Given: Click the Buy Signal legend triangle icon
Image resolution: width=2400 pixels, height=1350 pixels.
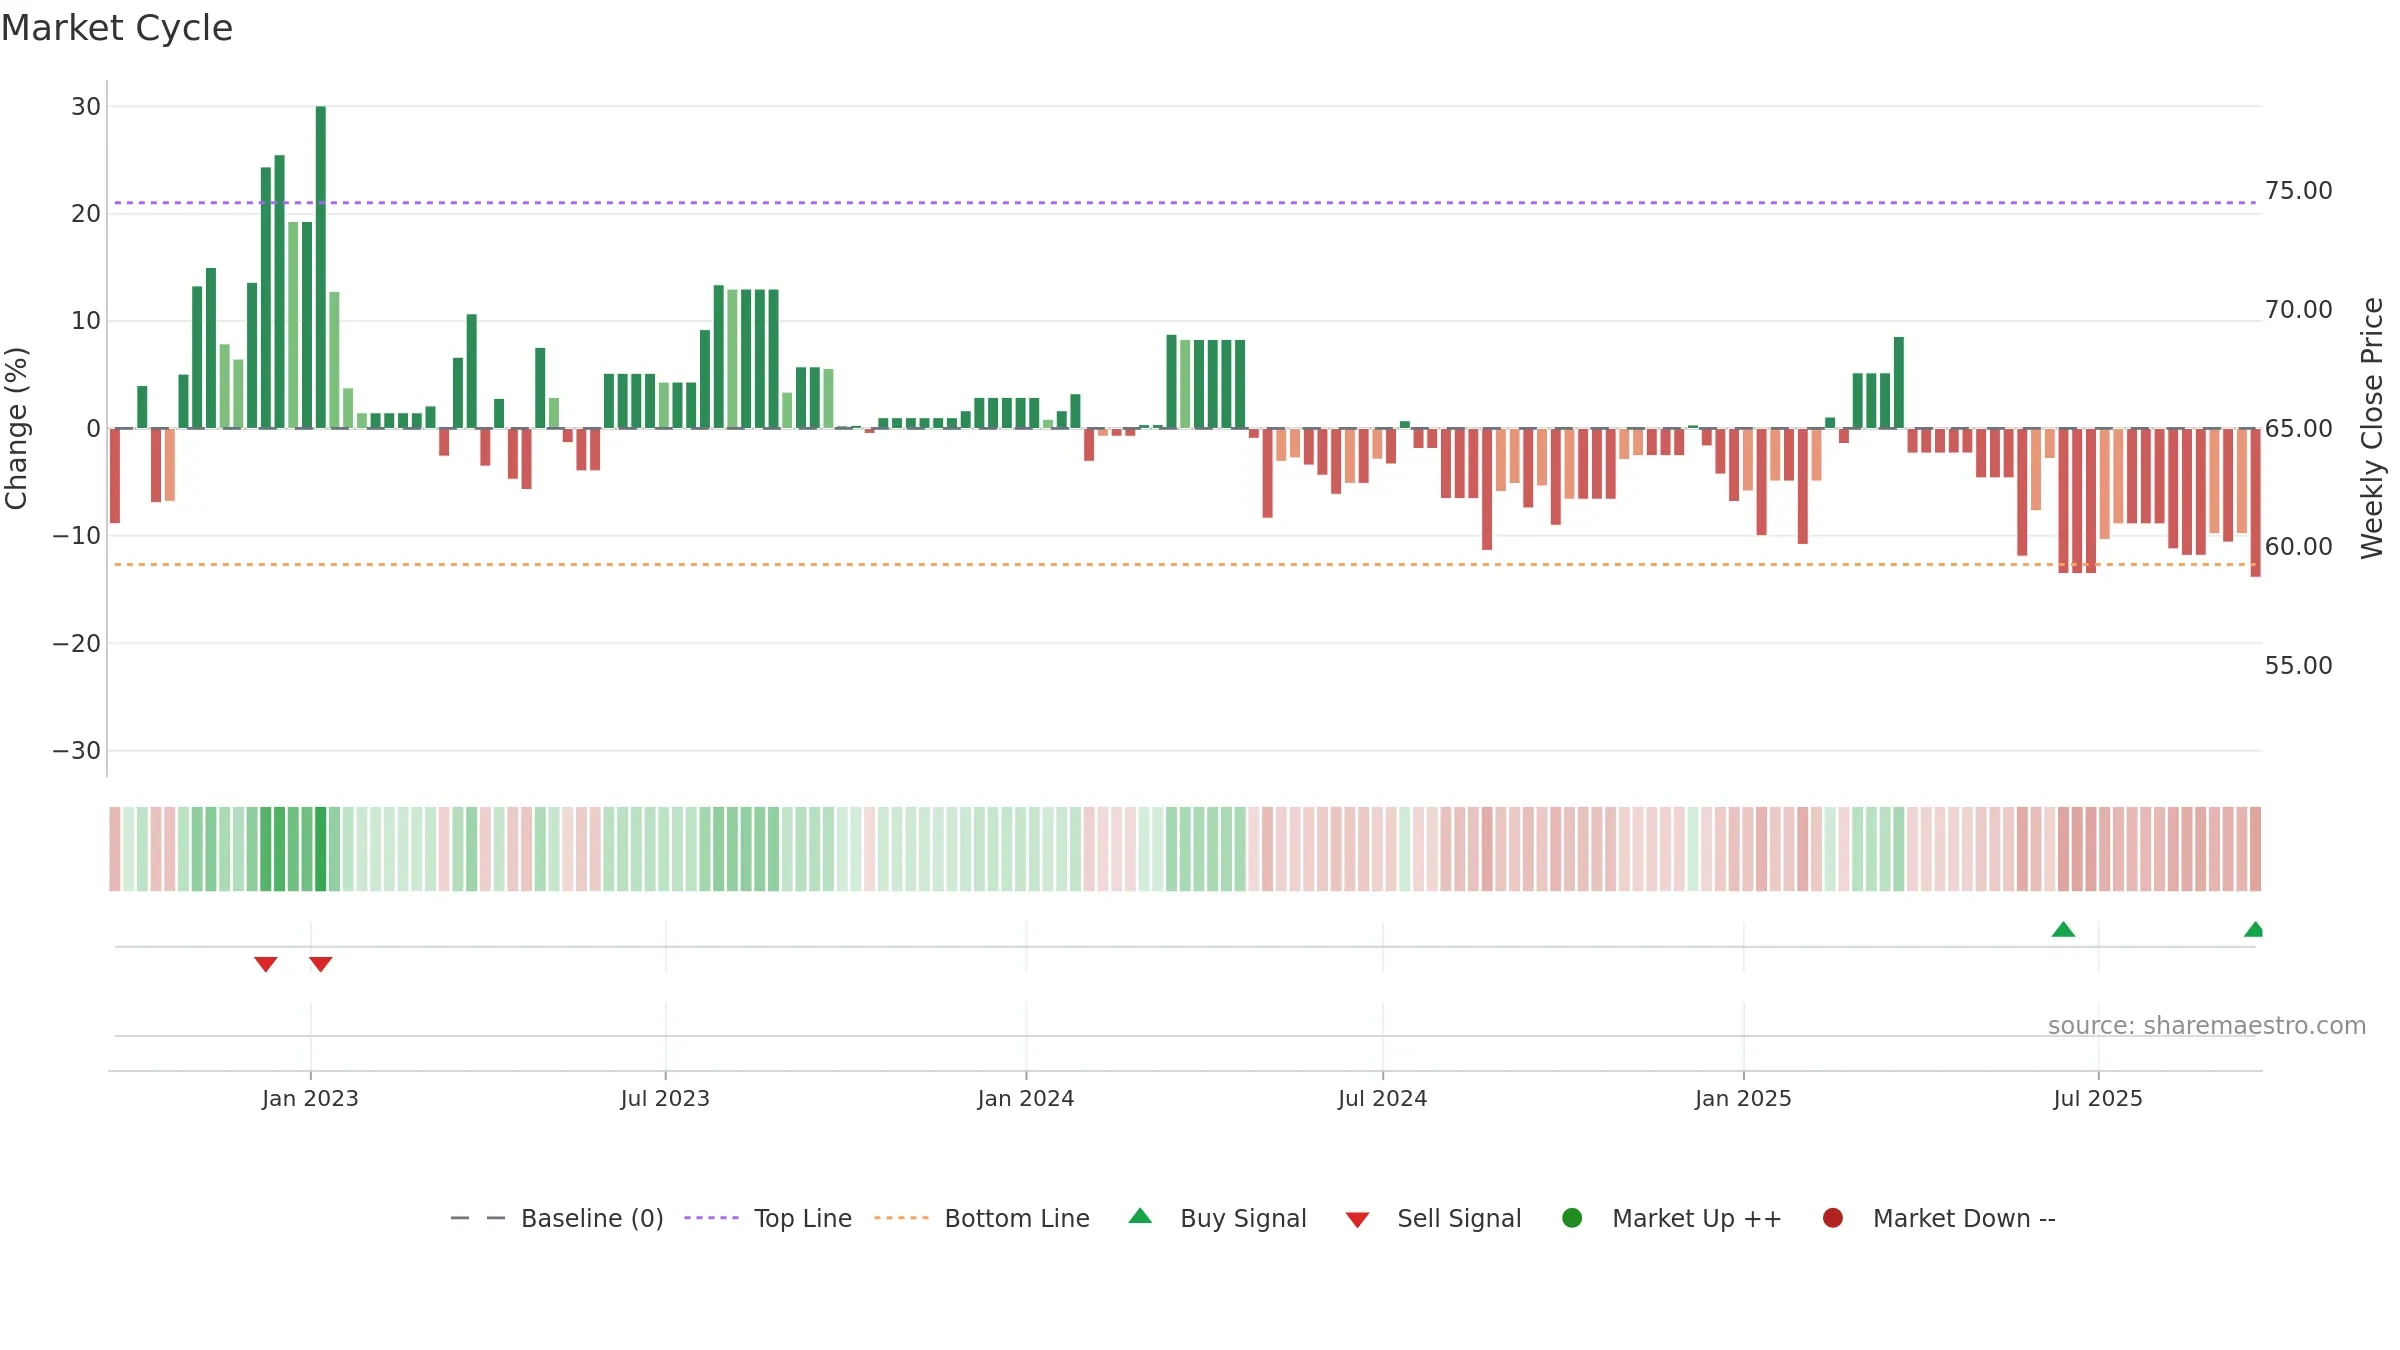Looking at the screenshot, I should coord(1140,1216).
